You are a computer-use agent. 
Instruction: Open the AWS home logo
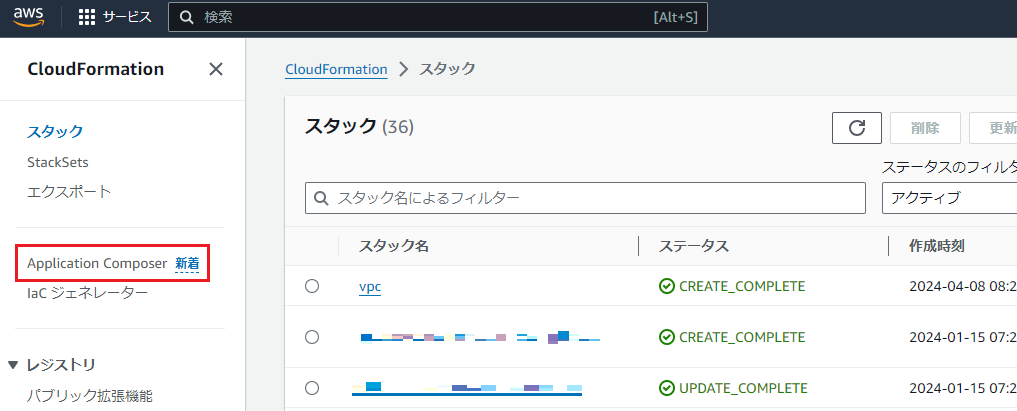click(x=28, y=17)
